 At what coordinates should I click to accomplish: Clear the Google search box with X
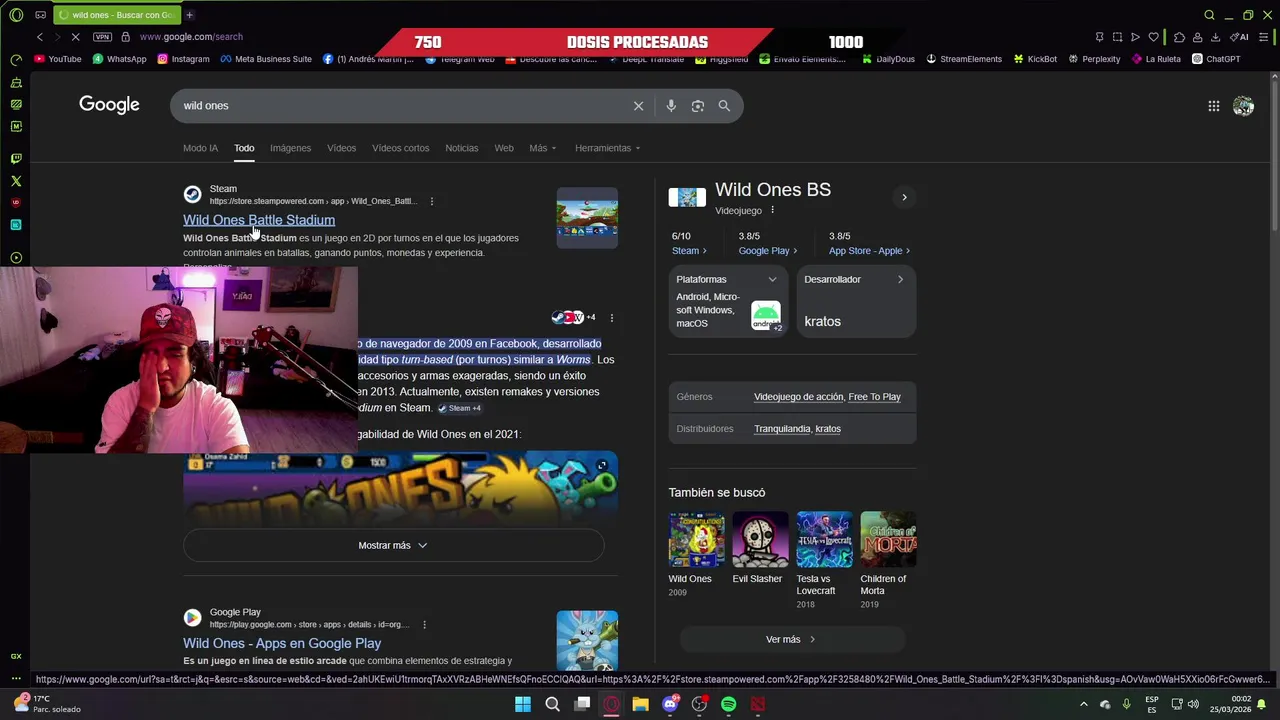pyautogui.click(x=638, y=106)
